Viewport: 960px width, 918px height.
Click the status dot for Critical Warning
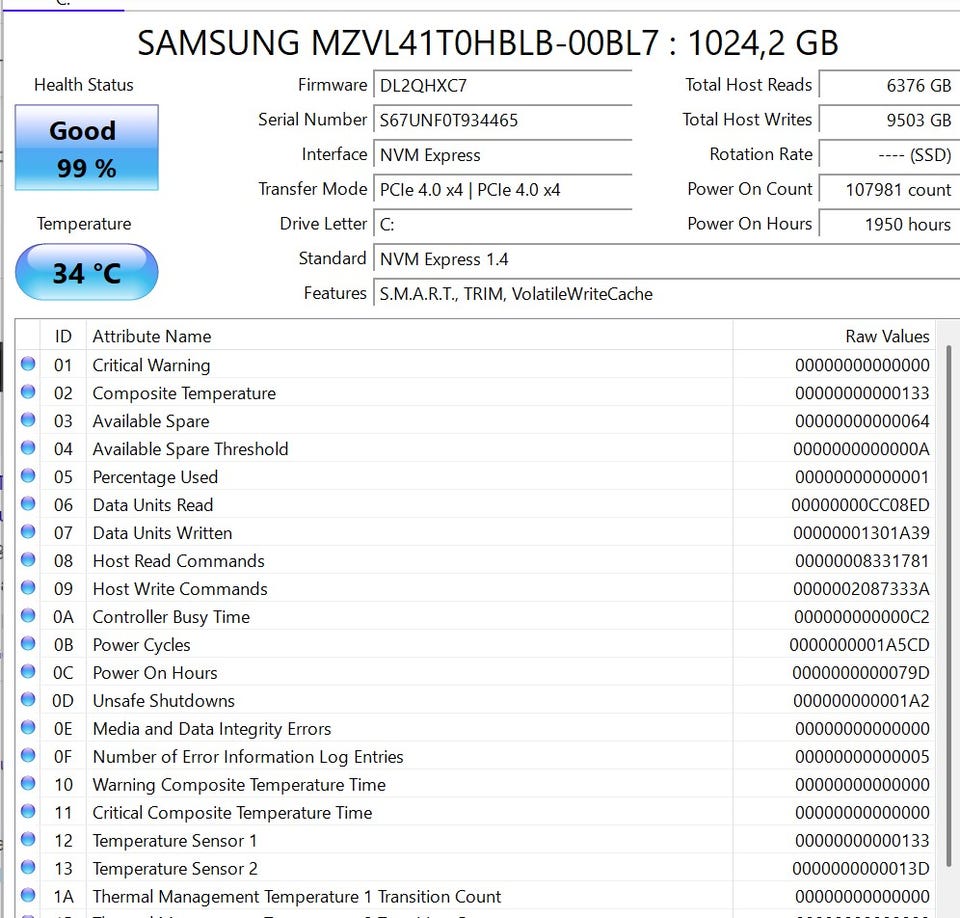pyautogui.click(x=28, y=364)
